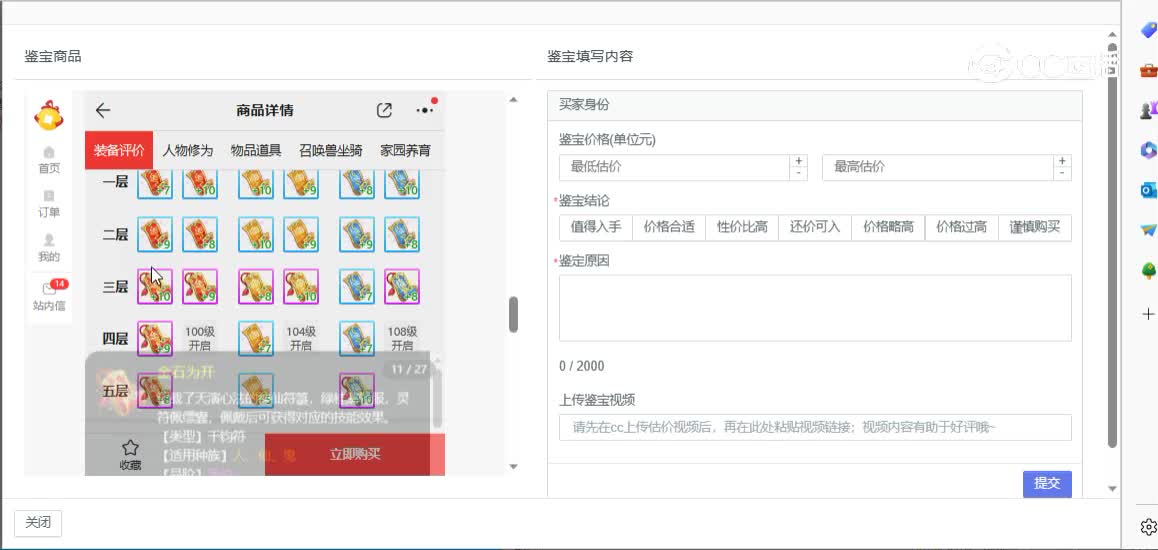Screen dimensions: 1158x550
Task: Open the blue shopping tag icon in browser sidebar
Action: [1148, 30]
